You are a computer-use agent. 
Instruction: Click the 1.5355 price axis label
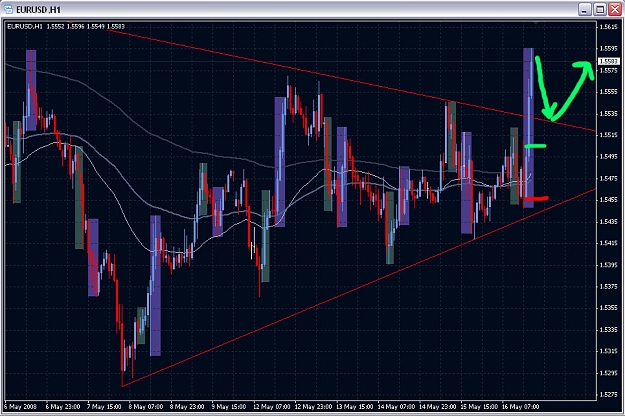pos(609,308)
